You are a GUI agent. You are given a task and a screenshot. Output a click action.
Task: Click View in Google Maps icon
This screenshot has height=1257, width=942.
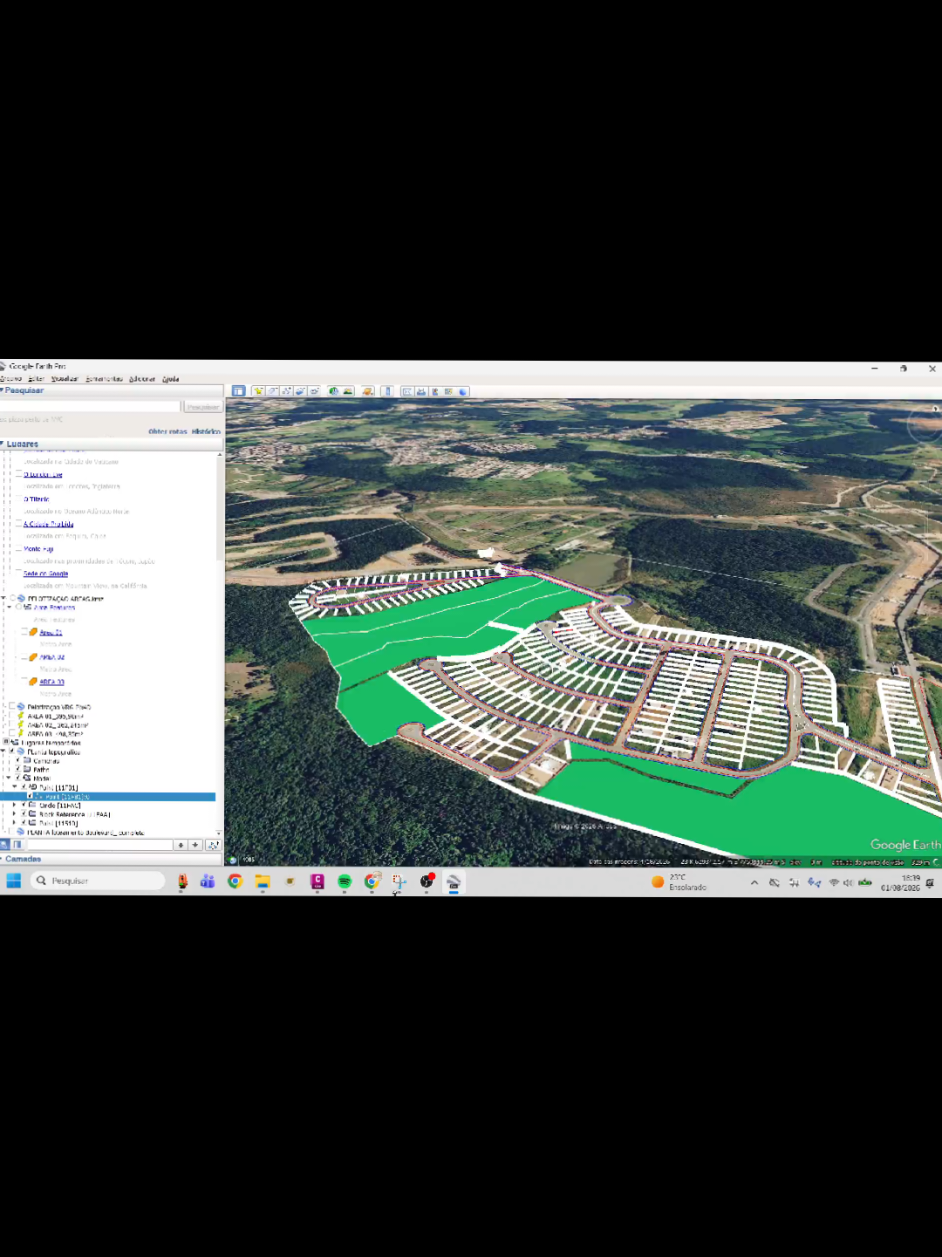coord(448,391)
